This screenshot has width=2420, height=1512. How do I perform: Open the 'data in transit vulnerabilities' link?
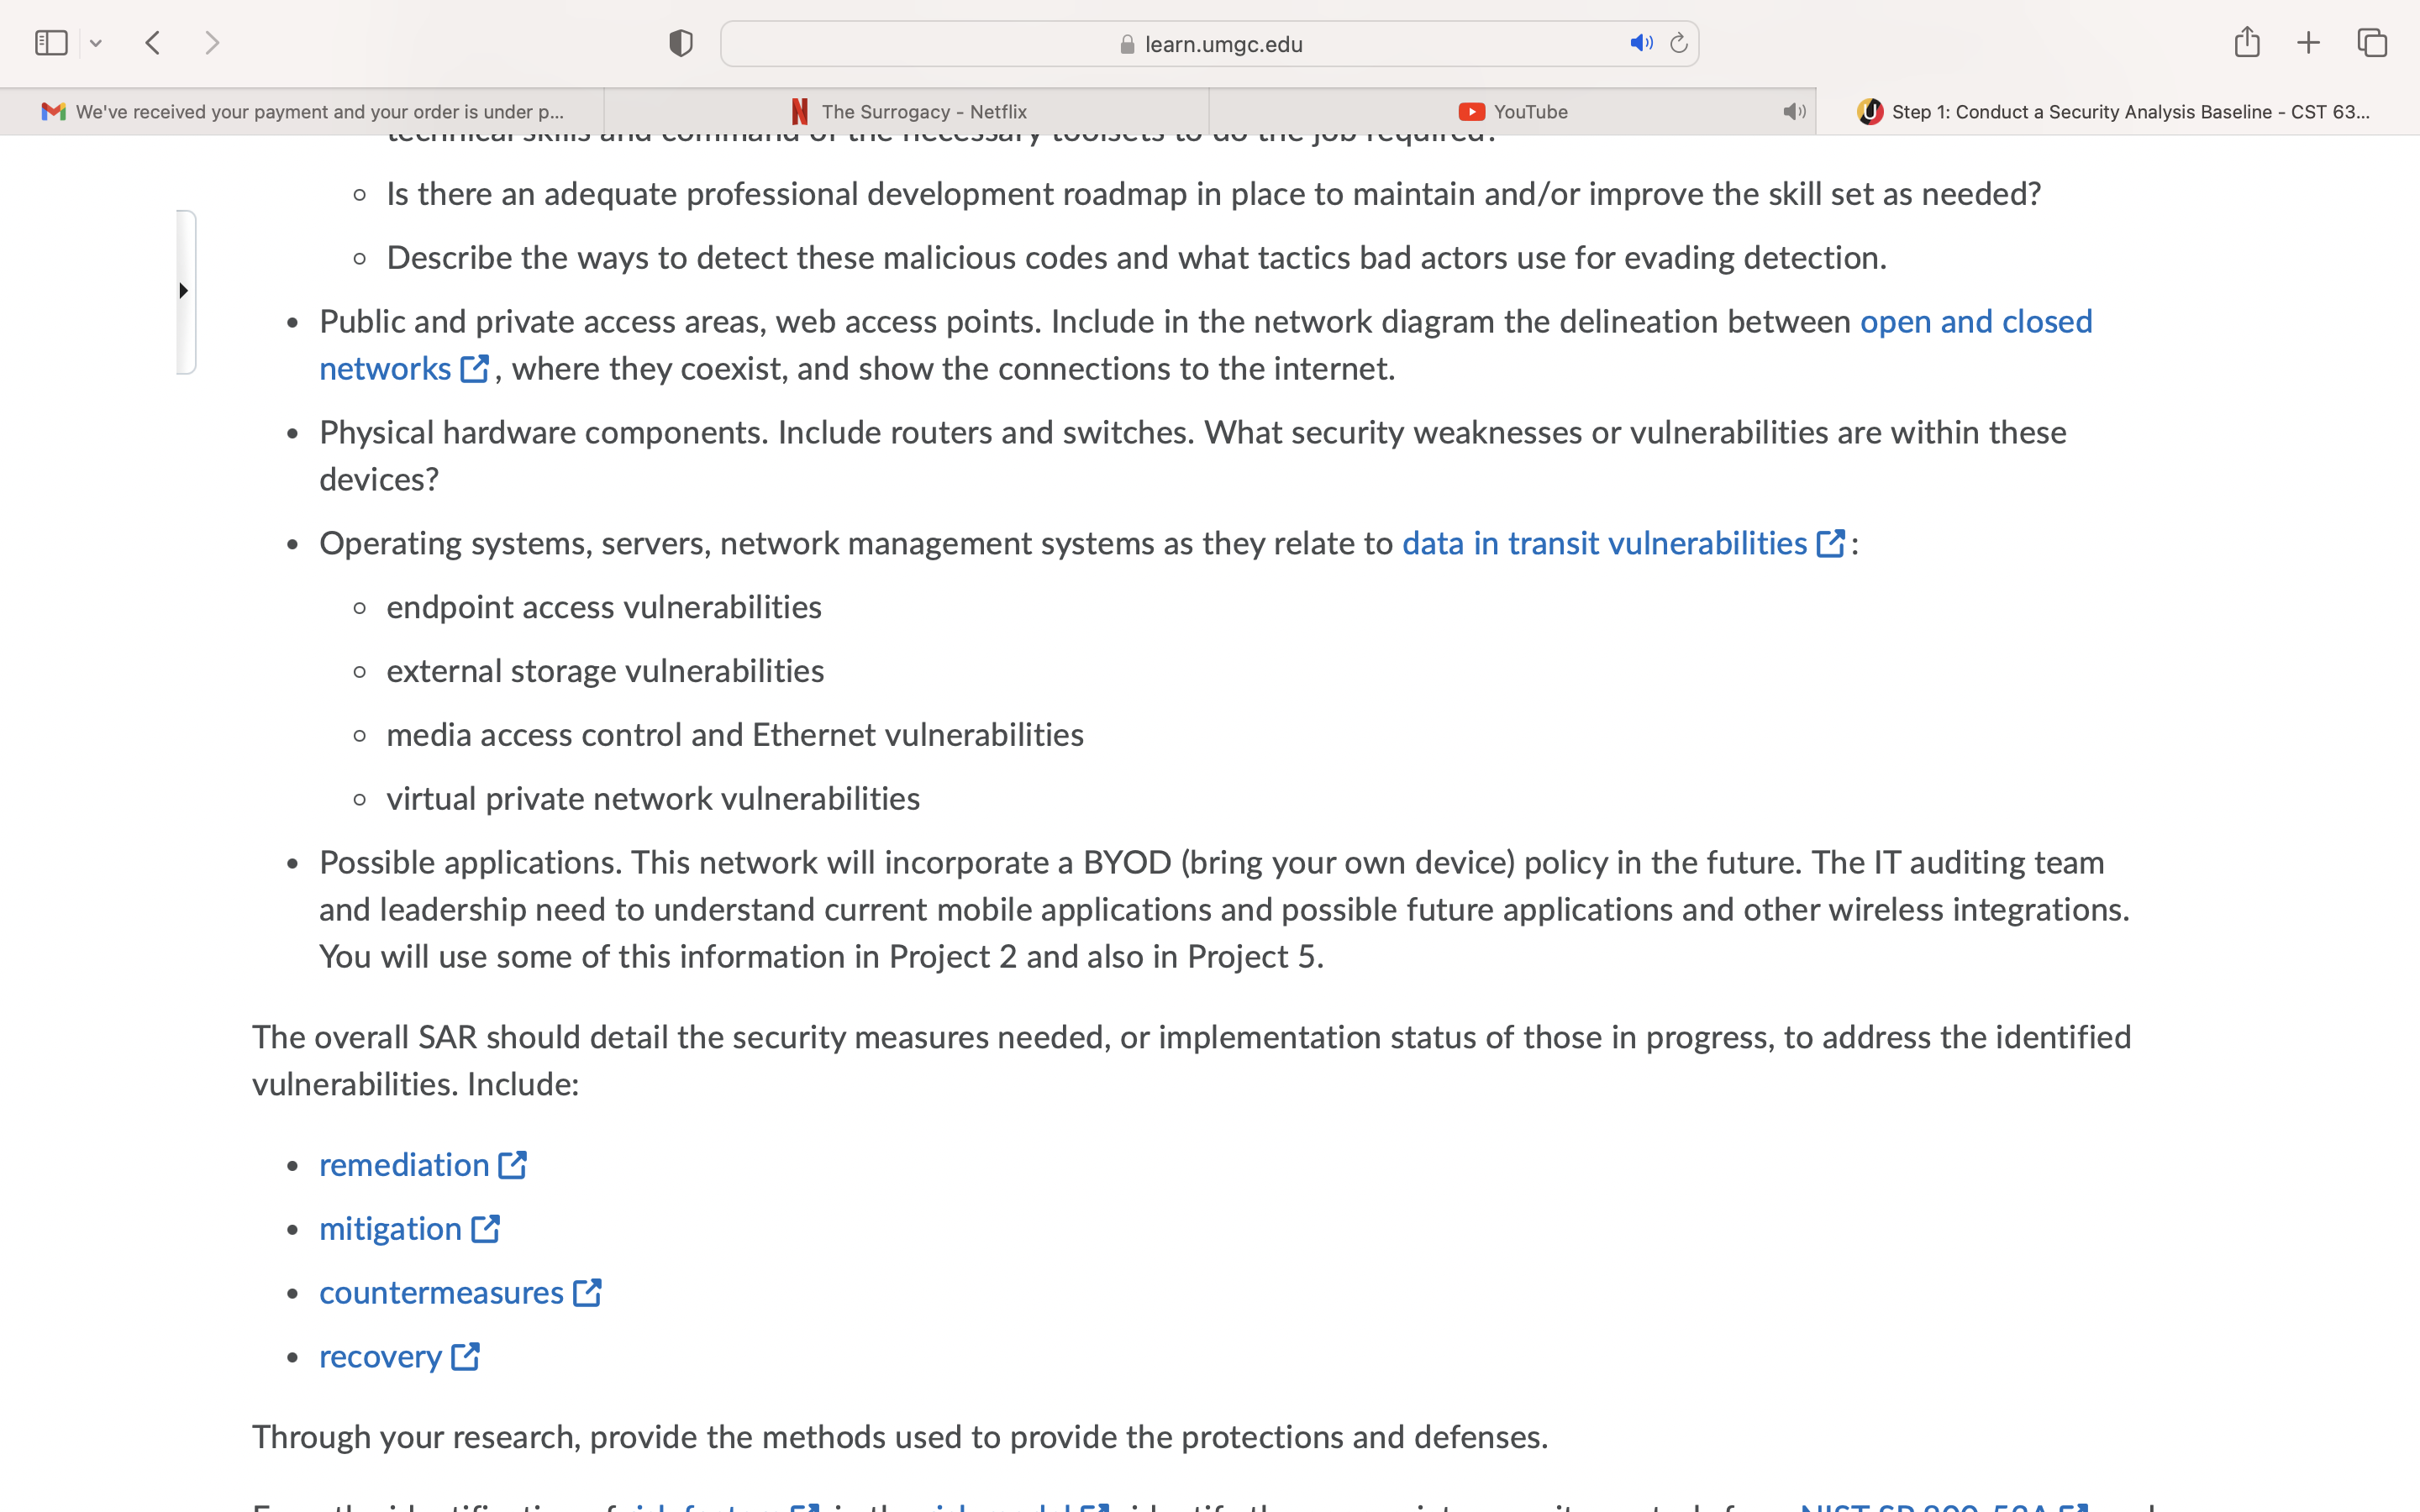click(1604, 544)
